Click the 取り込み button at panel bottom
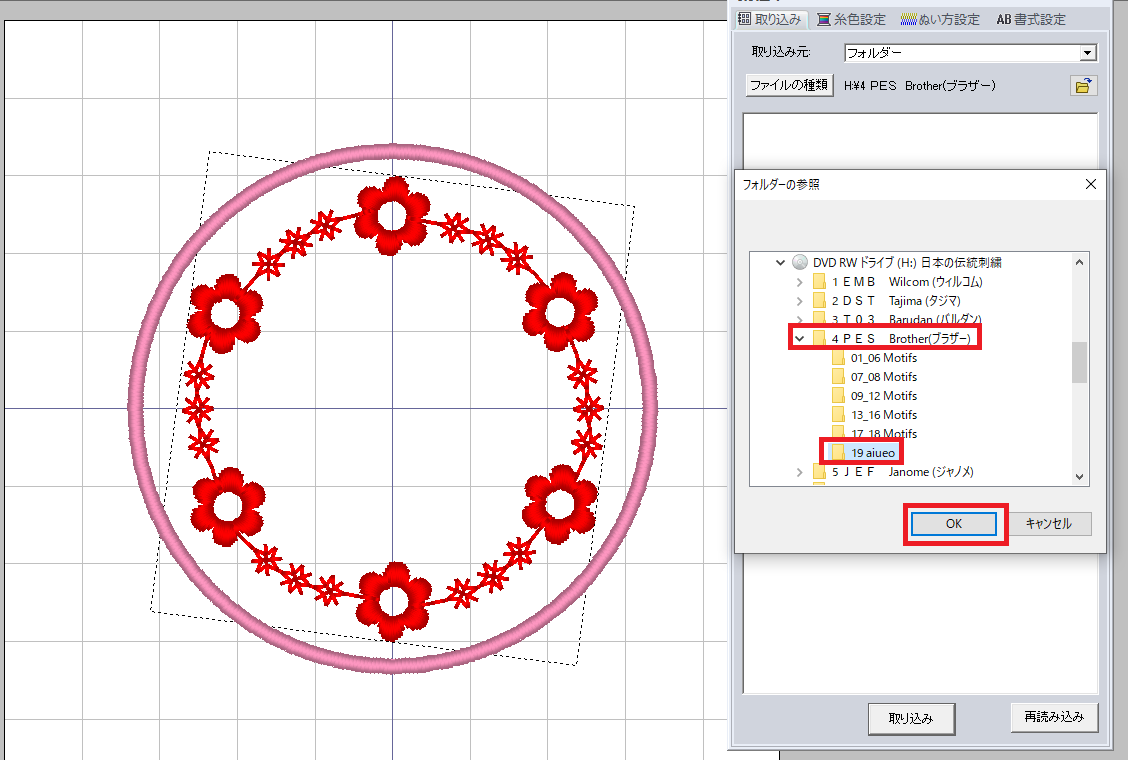The height and width of the screenshot is (760, 1128). tap(911, 718)
